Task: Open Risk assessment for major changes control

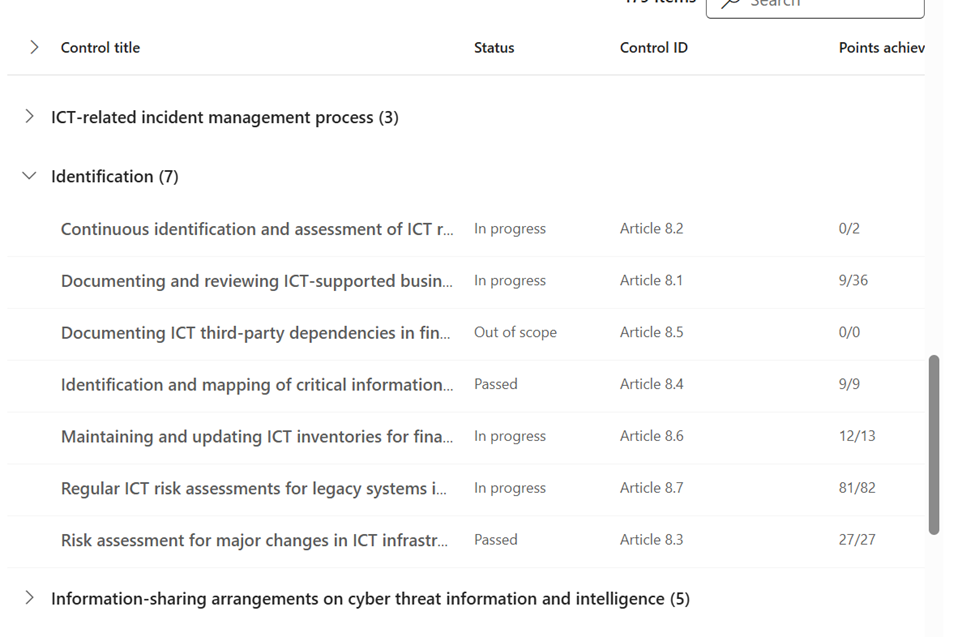Action: coord(254,540)
